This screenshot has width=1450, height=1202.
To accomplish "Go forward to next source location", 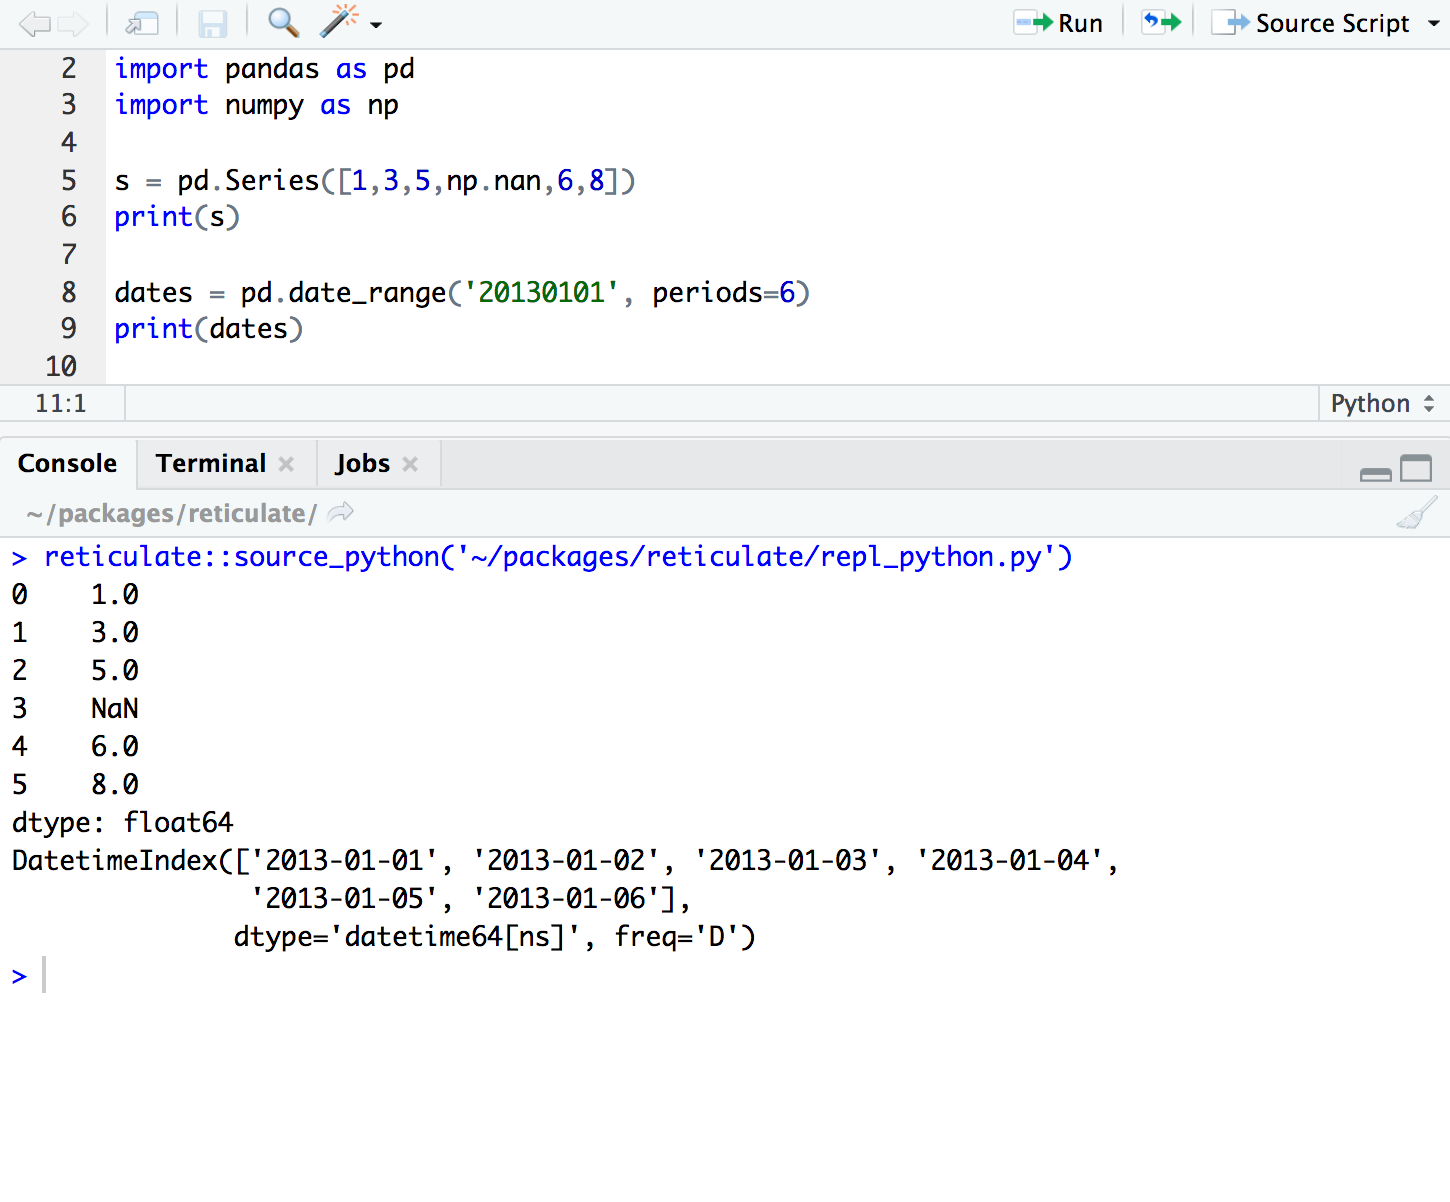I will click(73, 23).
